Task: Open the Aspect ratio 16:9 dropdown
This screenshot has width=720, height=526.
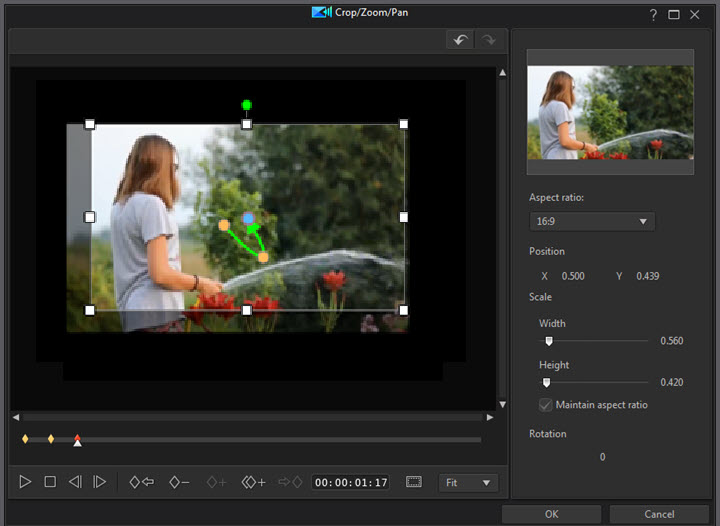Action: (592, 221)
